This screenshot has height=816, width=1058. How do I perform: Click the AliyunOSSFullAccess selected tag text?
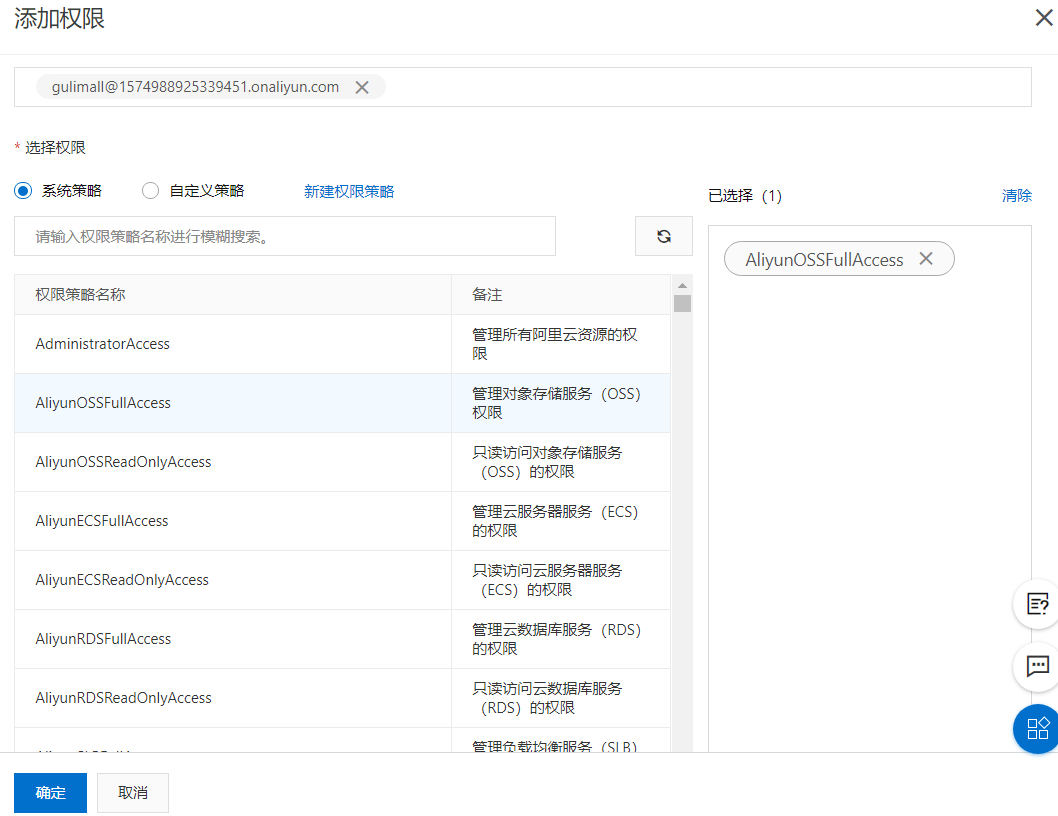824,260
